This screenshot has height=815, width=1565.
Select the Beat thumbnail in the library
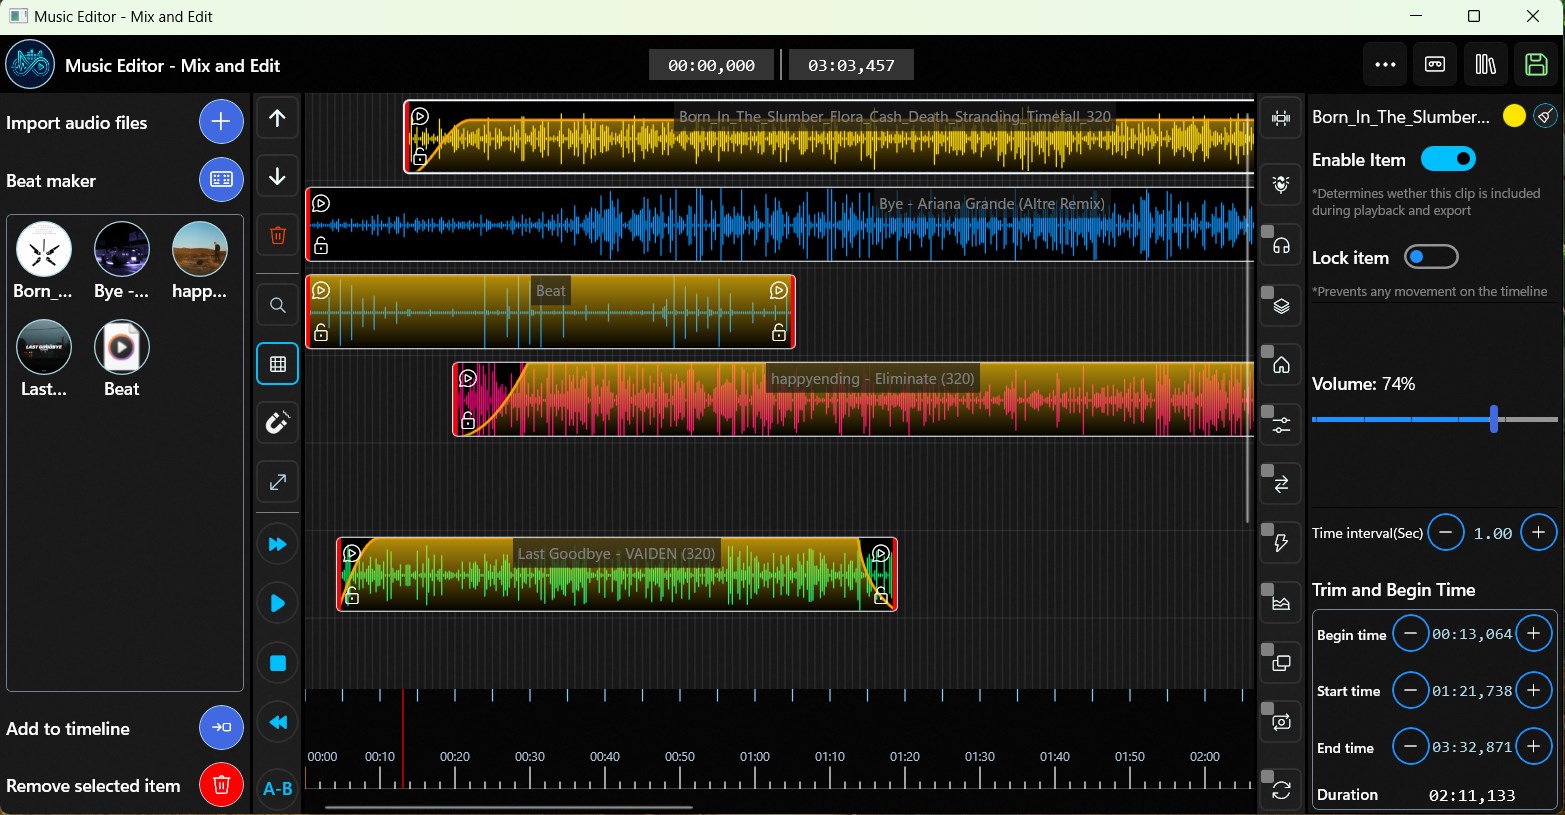[x=121, y=346]
